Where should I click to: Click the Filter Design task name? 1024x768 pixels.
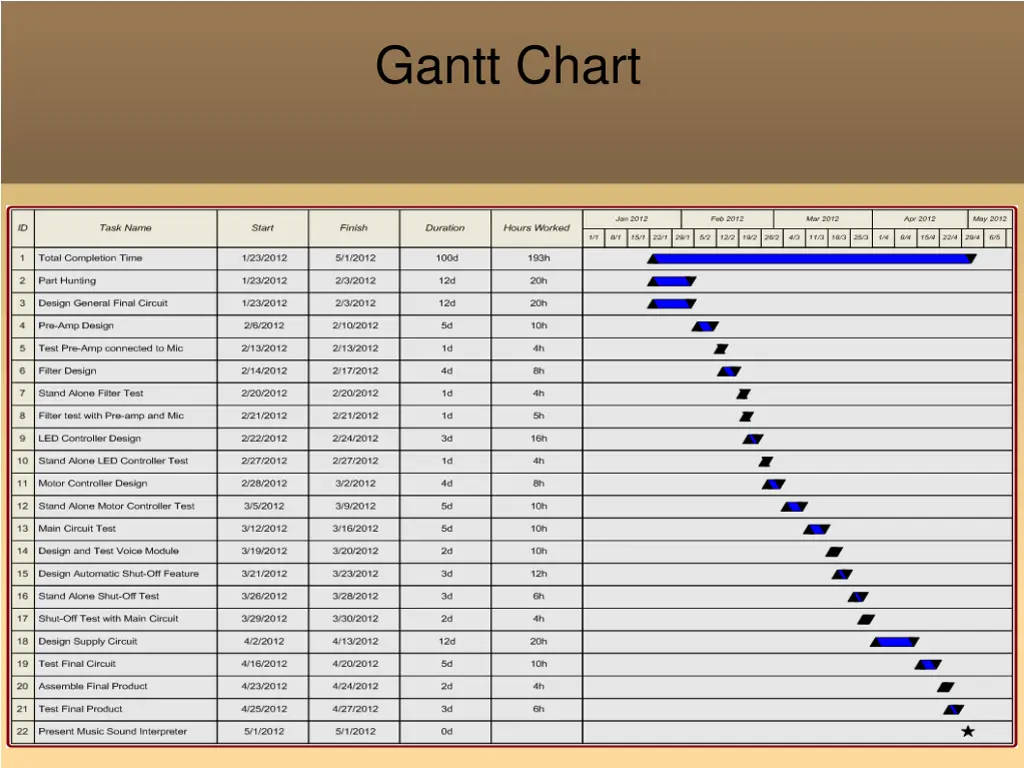tap(68, 371)
